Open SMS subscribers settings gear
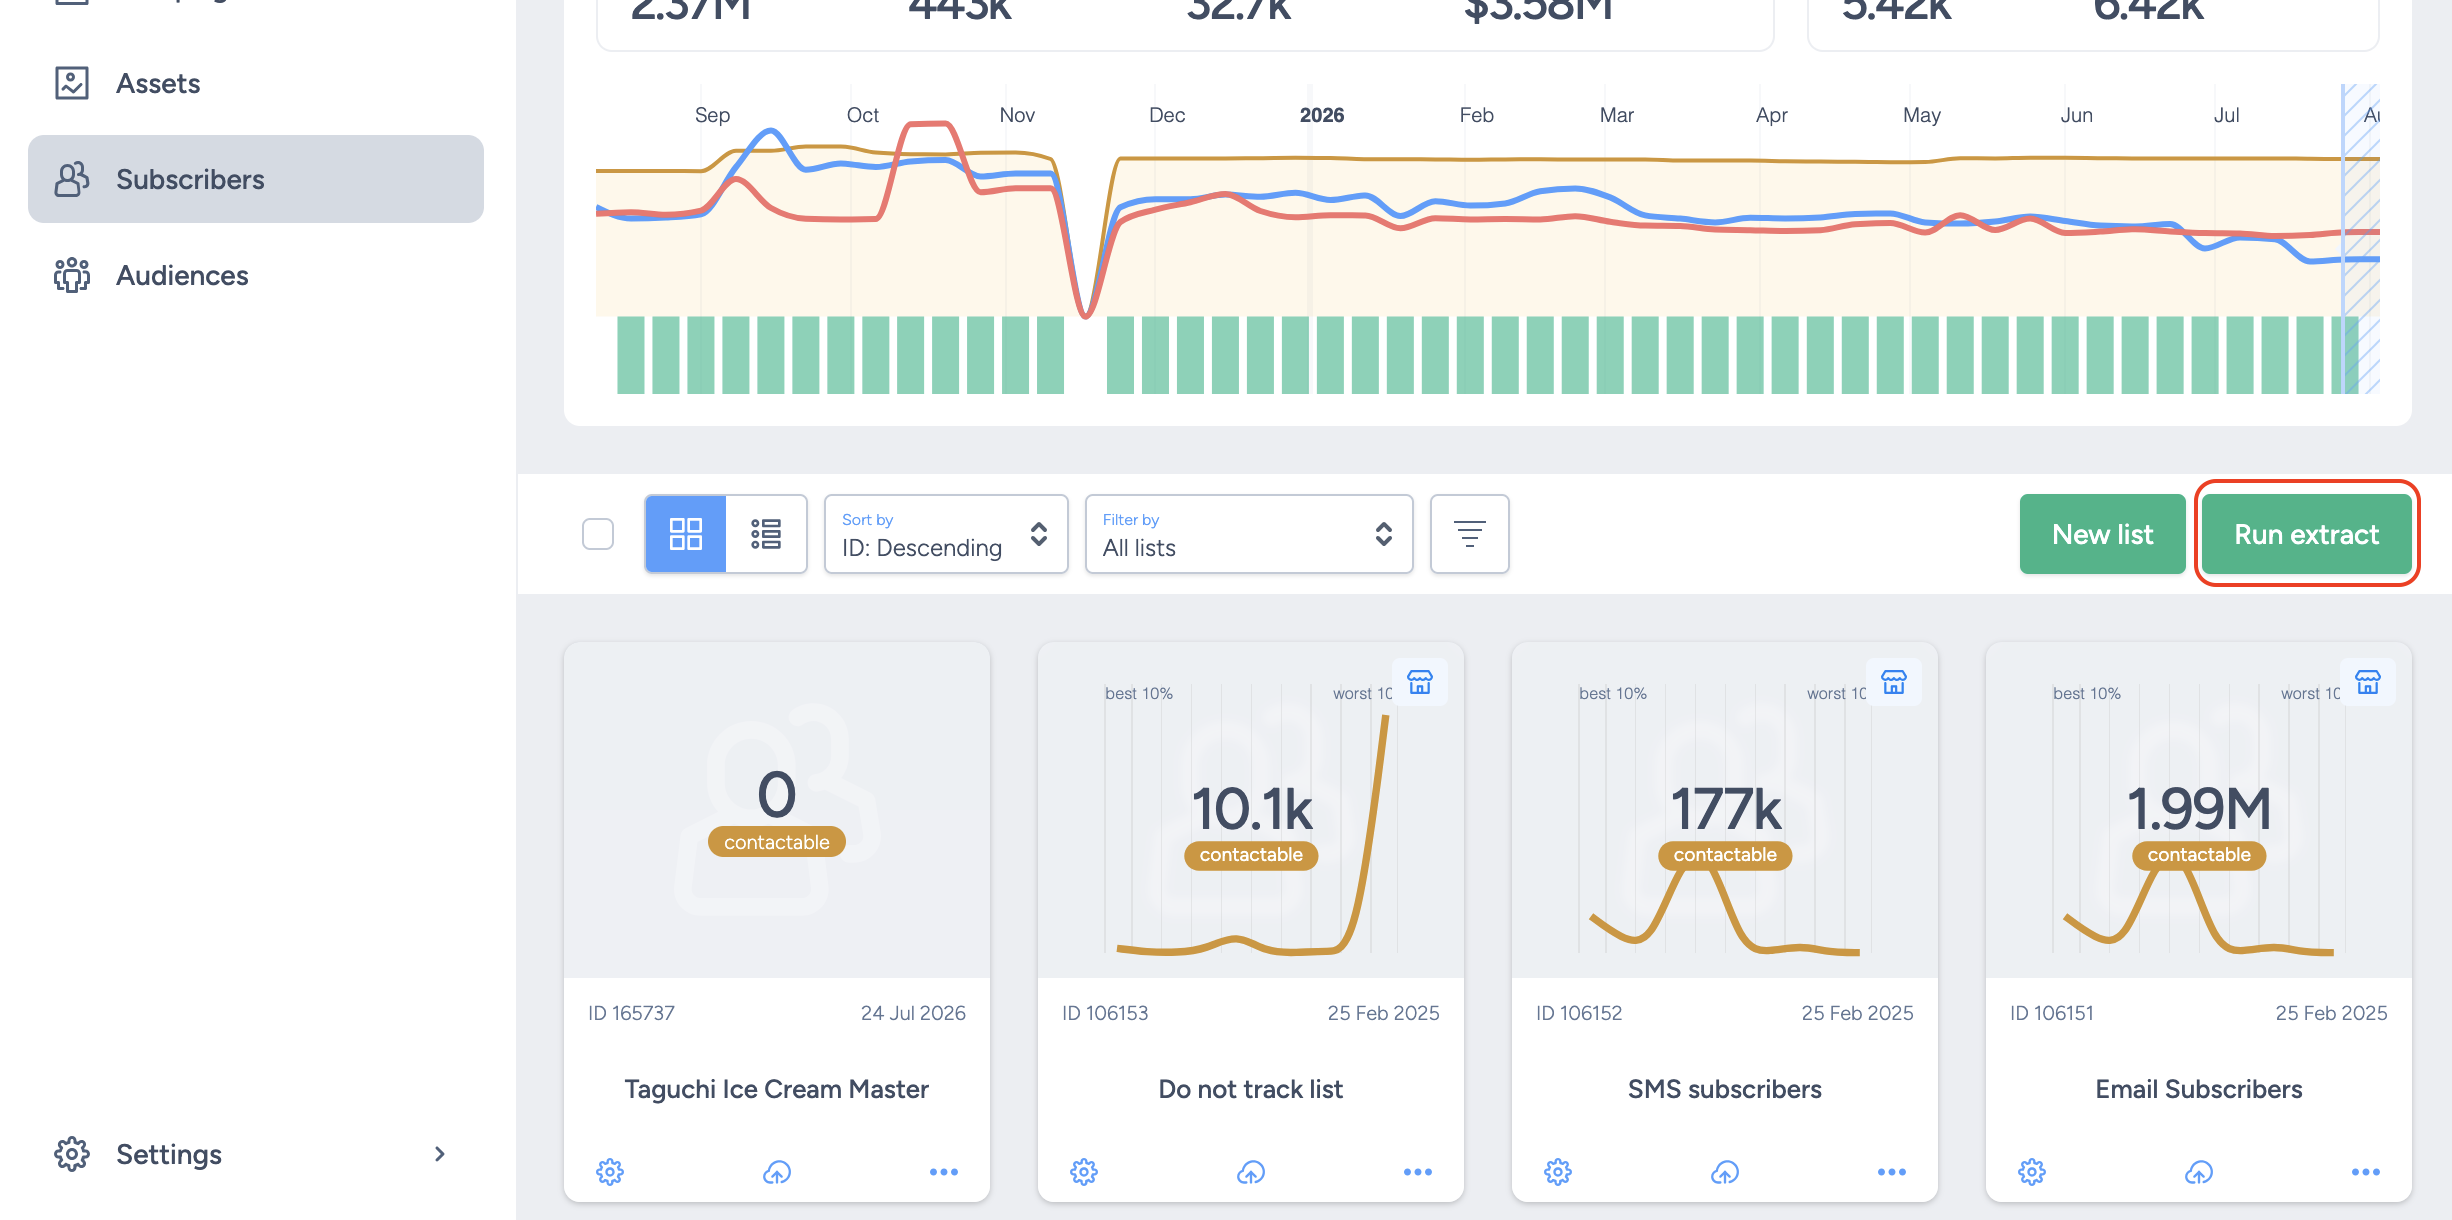2452x1220 pixels. 1558,1172
